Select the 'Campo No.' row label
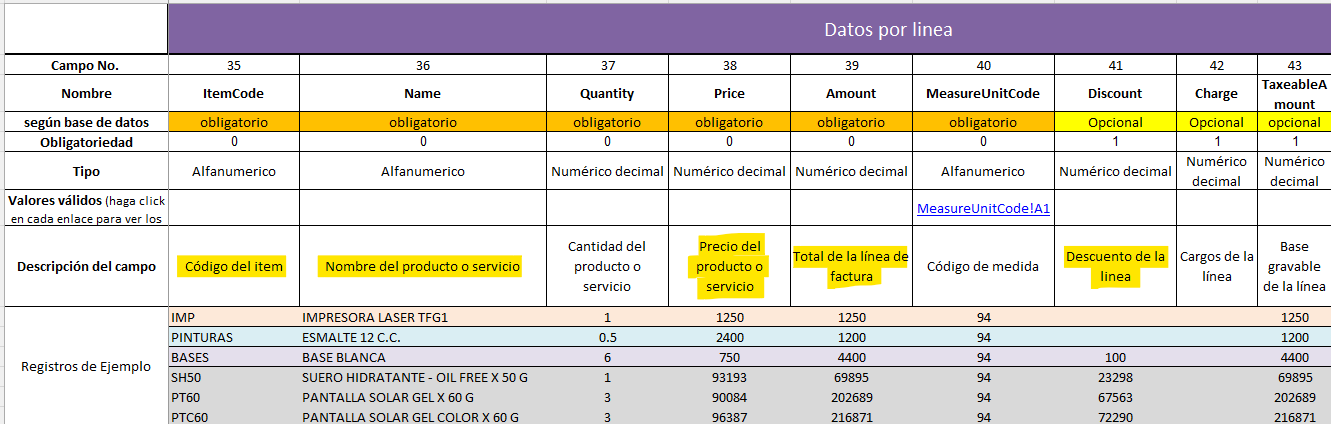Image resolution: width=1331 pixels, height=424 pixels. coord(86,65)
